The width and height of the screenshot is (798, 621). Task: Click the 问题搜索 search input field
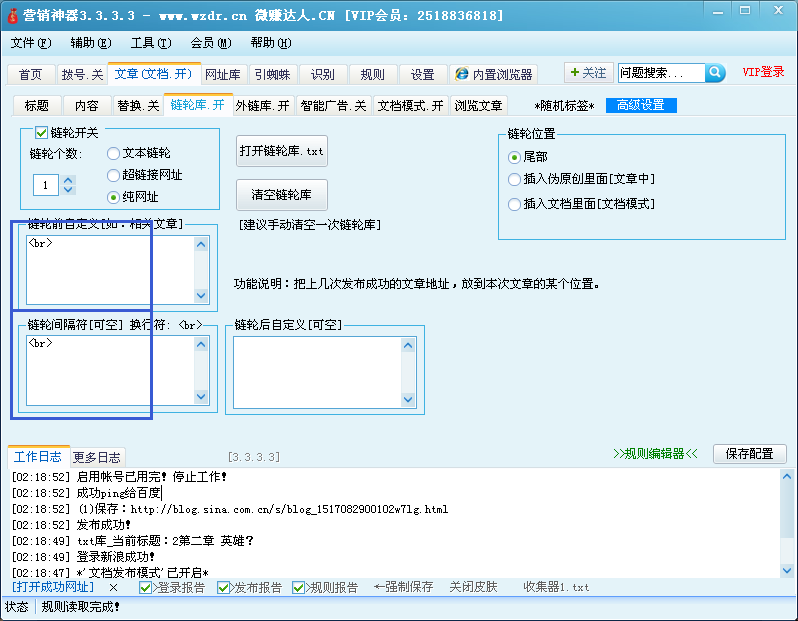660,73
